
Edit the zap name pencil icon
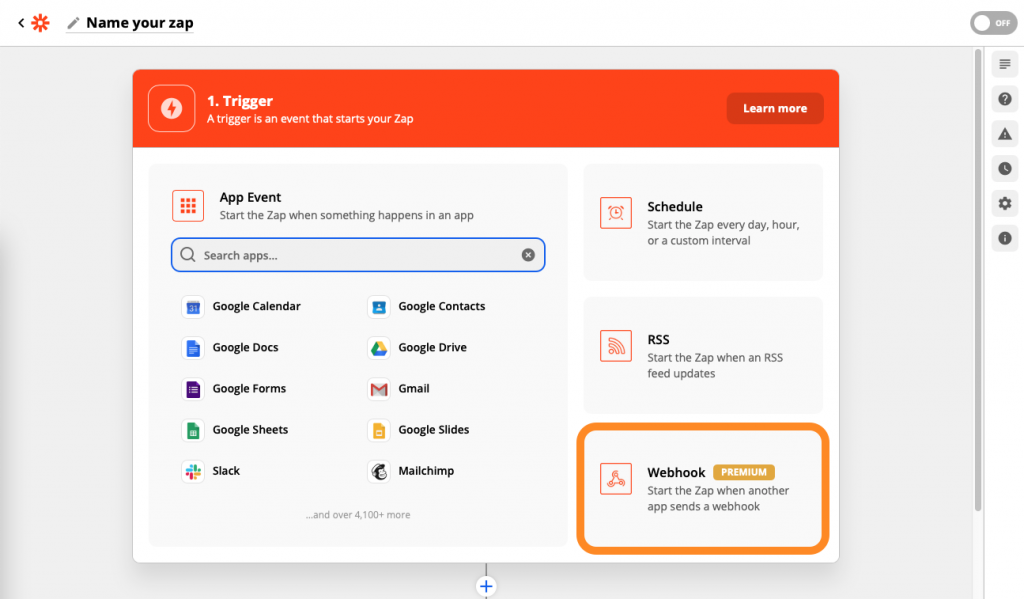pyautogui.click(x=73, y=23)
